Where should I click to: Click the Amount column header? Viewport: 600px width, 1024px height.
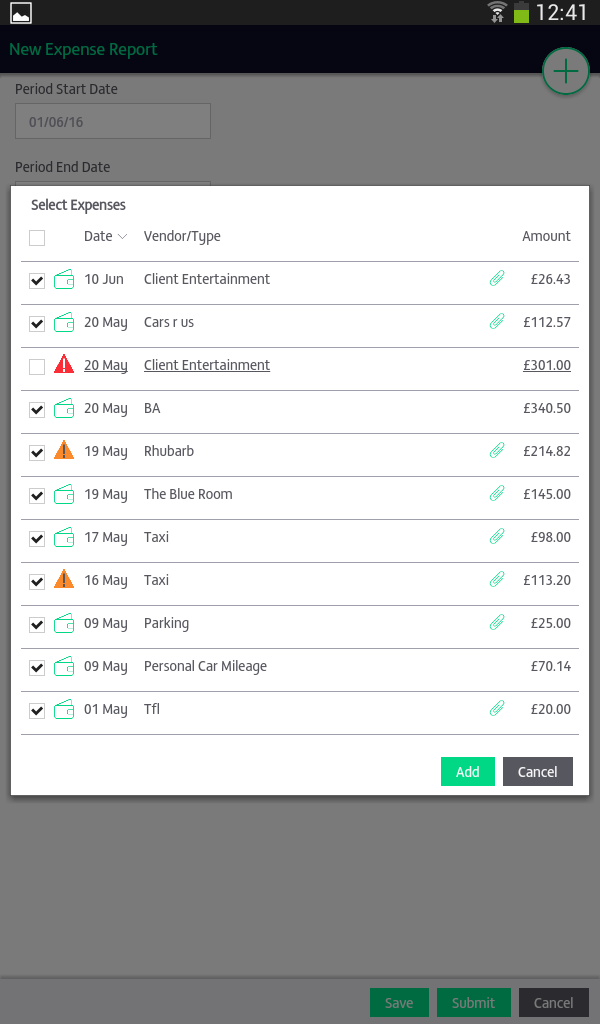(x=546, y=236)
